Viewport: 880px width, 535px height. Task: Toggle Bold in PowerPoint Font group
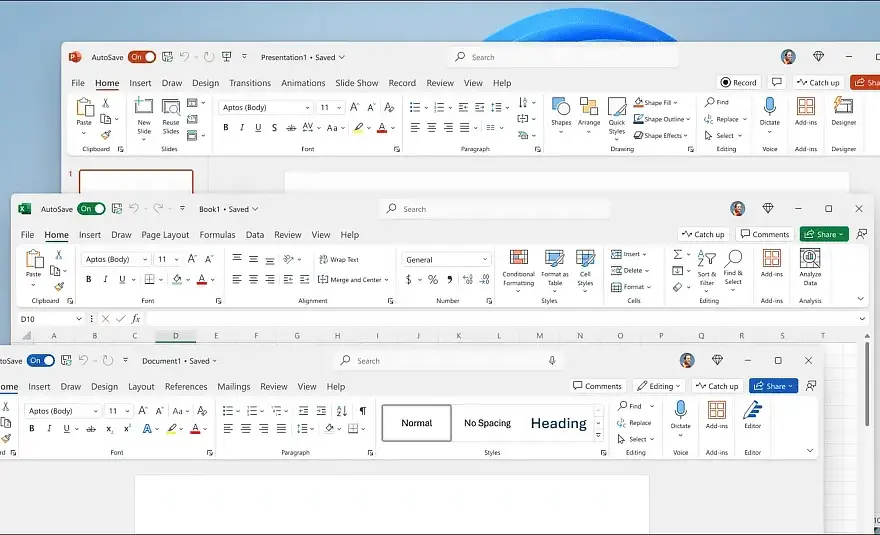[226, 128]
